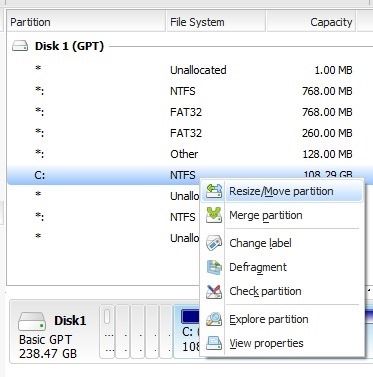Click the Defragment icon in context menu
373x377 pixels.
(214, 267)
